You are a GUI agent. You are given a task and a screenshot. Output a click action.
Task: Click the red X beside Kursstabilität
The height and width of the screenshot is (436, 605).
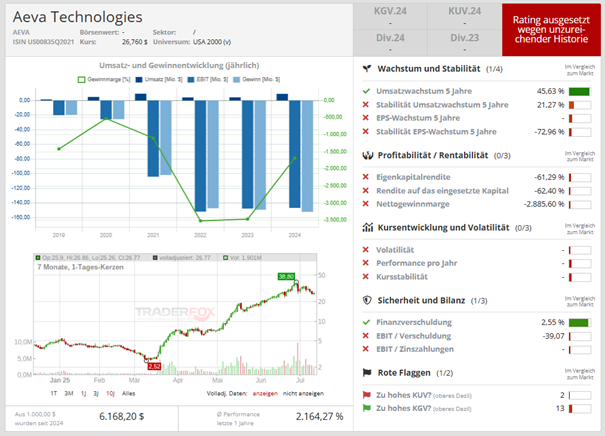[366, 277]
